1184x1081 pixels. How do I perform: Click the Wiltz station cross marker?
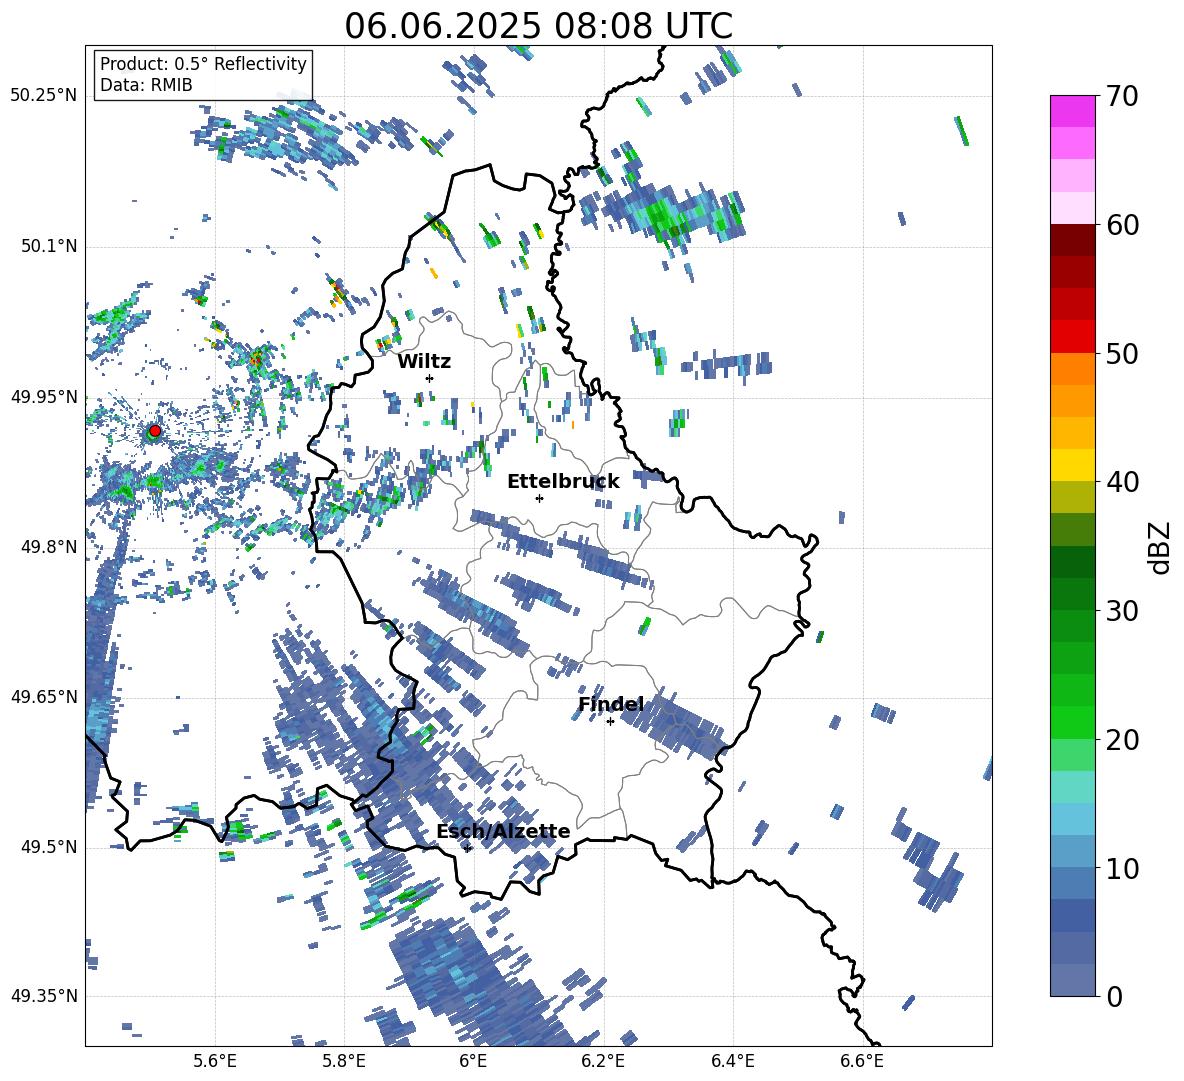[x=430, y=378]
